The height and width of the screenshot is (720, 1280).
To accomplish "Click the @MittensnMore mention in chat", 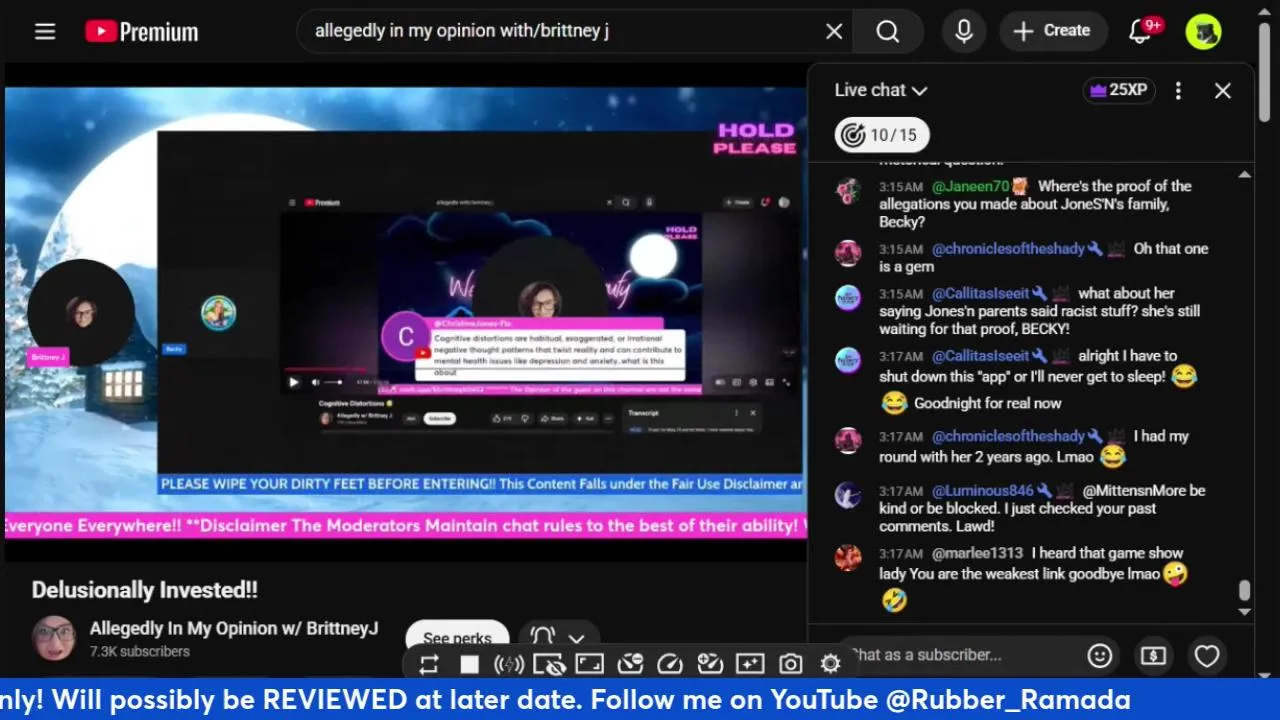I will [x=1134, y=491].
